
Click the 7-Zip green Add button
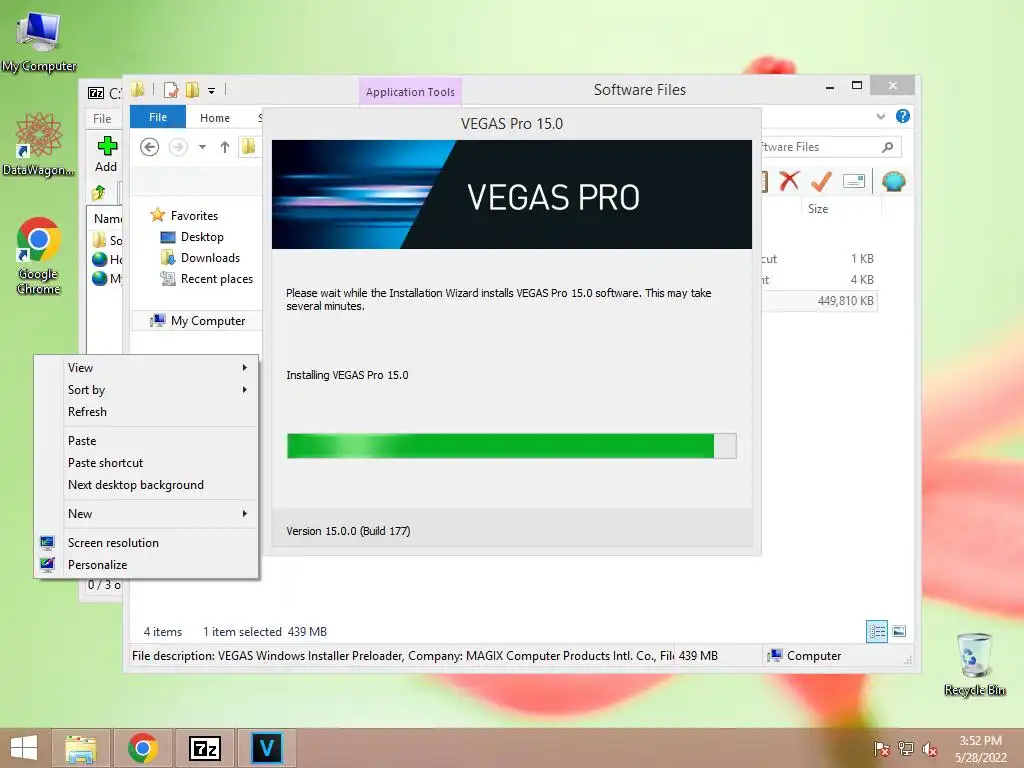[106, 154]
